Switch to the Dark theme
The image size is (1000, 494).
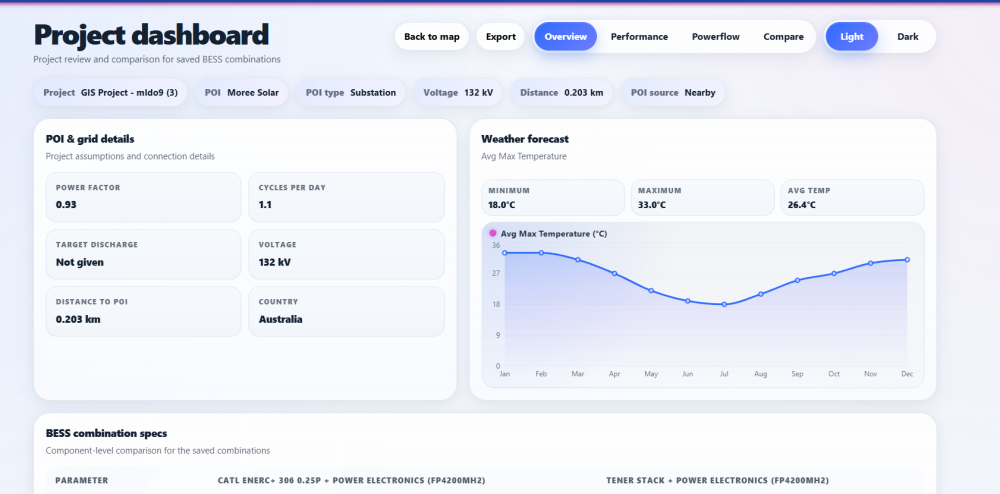pyautogui.click(x=908, y=36)
